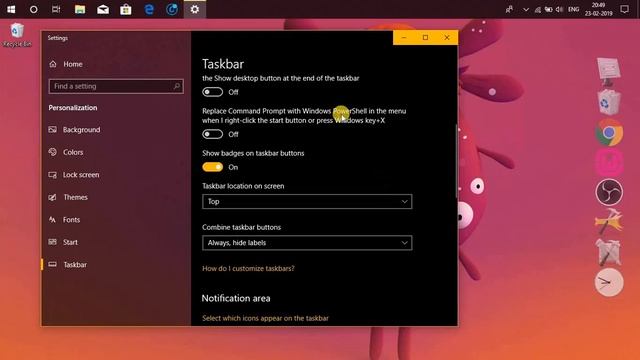Viewport: 640px width, 360px height.
Task: Open File Explorer from taskbar
Action: click(80, 9)
